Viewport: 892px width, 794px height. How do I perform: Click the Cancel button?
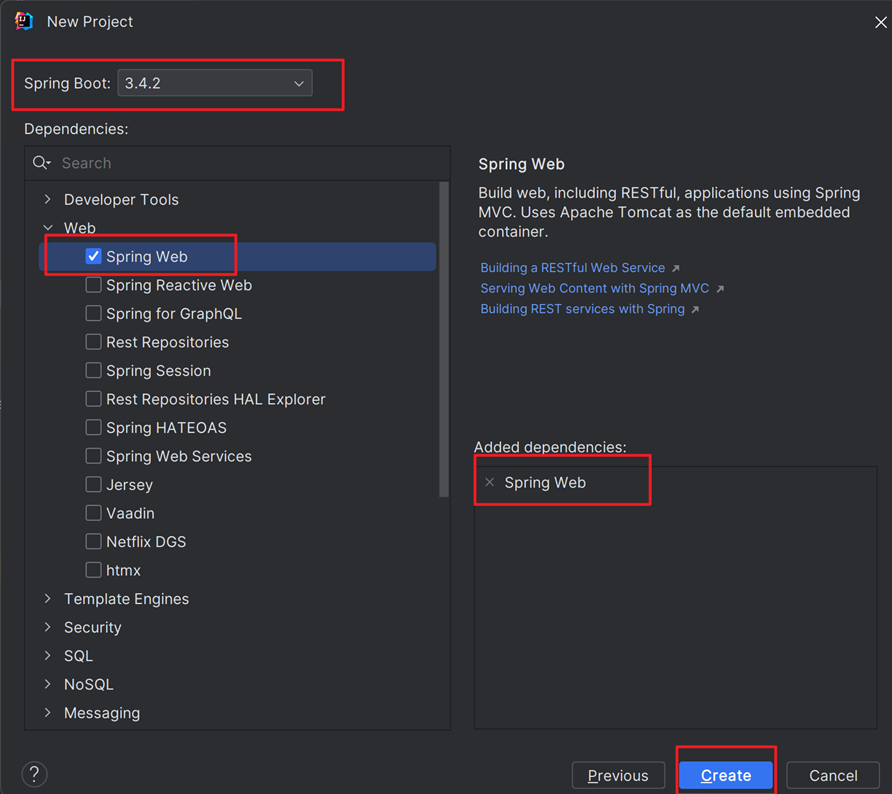833,775
